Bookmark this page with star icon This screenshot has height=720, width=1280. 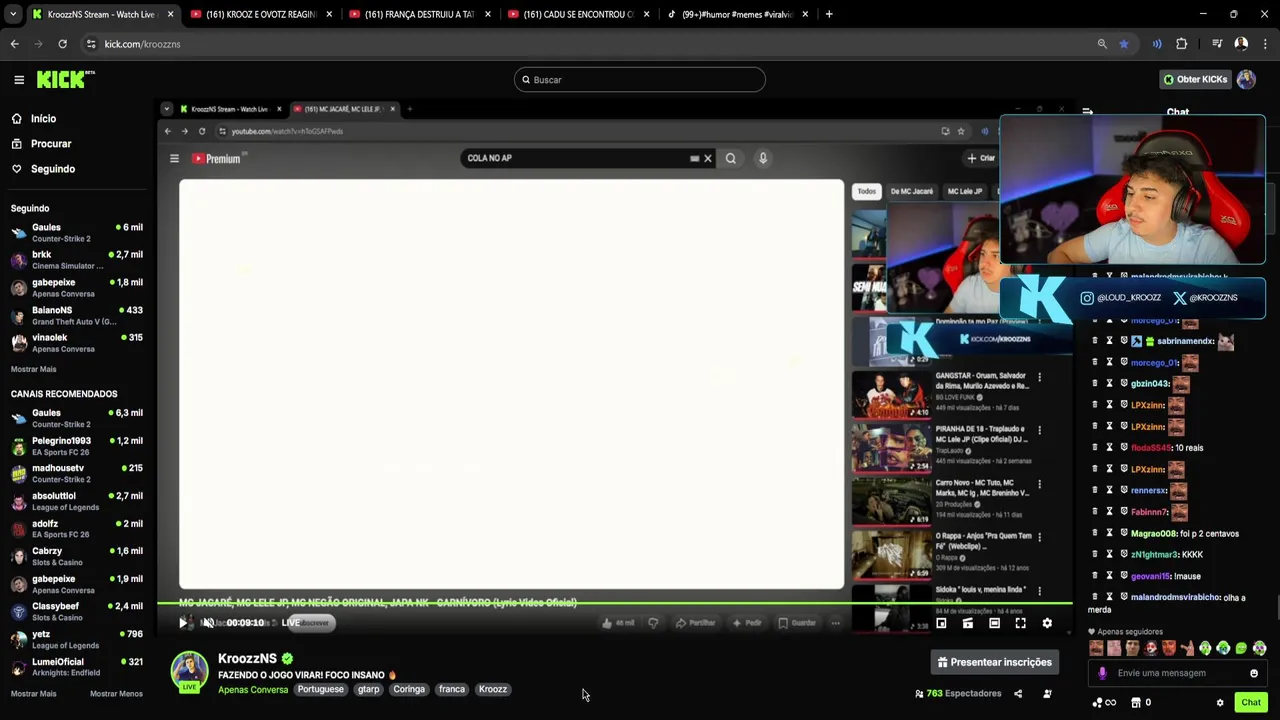coord(1124,44)
